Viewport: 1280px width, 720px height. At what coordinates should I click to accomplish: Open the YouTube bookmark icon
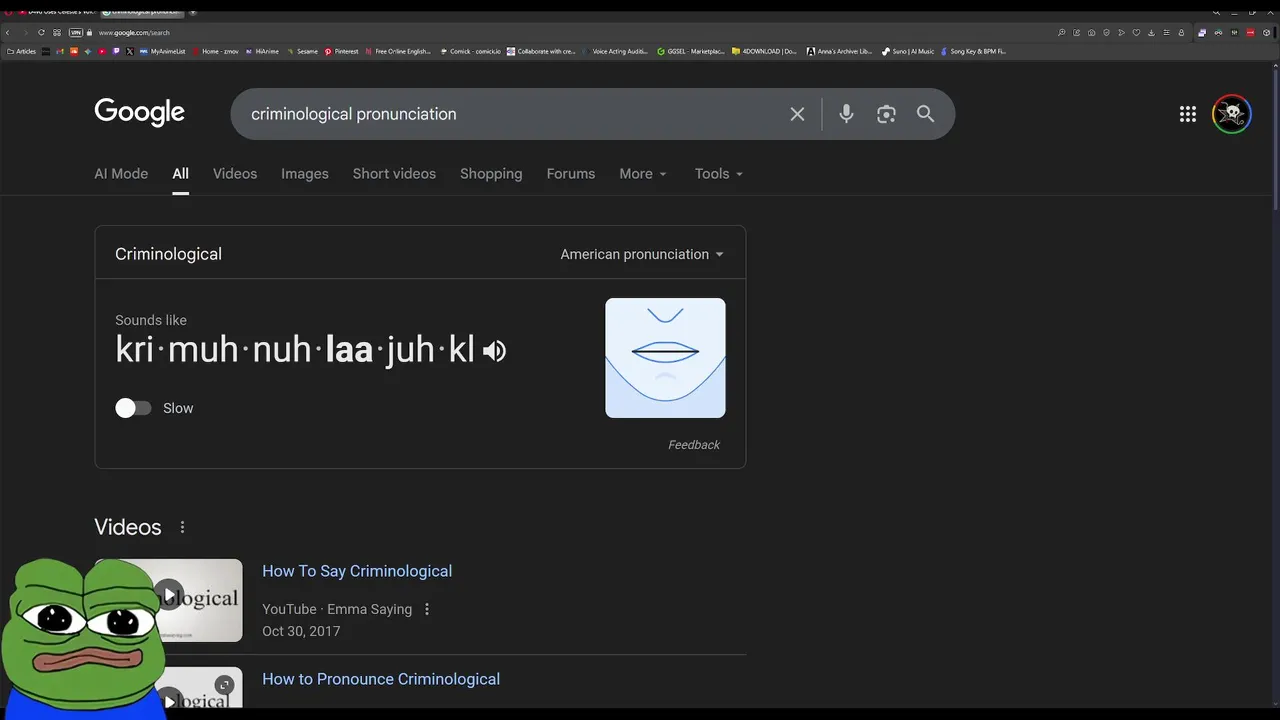[102, 51]
